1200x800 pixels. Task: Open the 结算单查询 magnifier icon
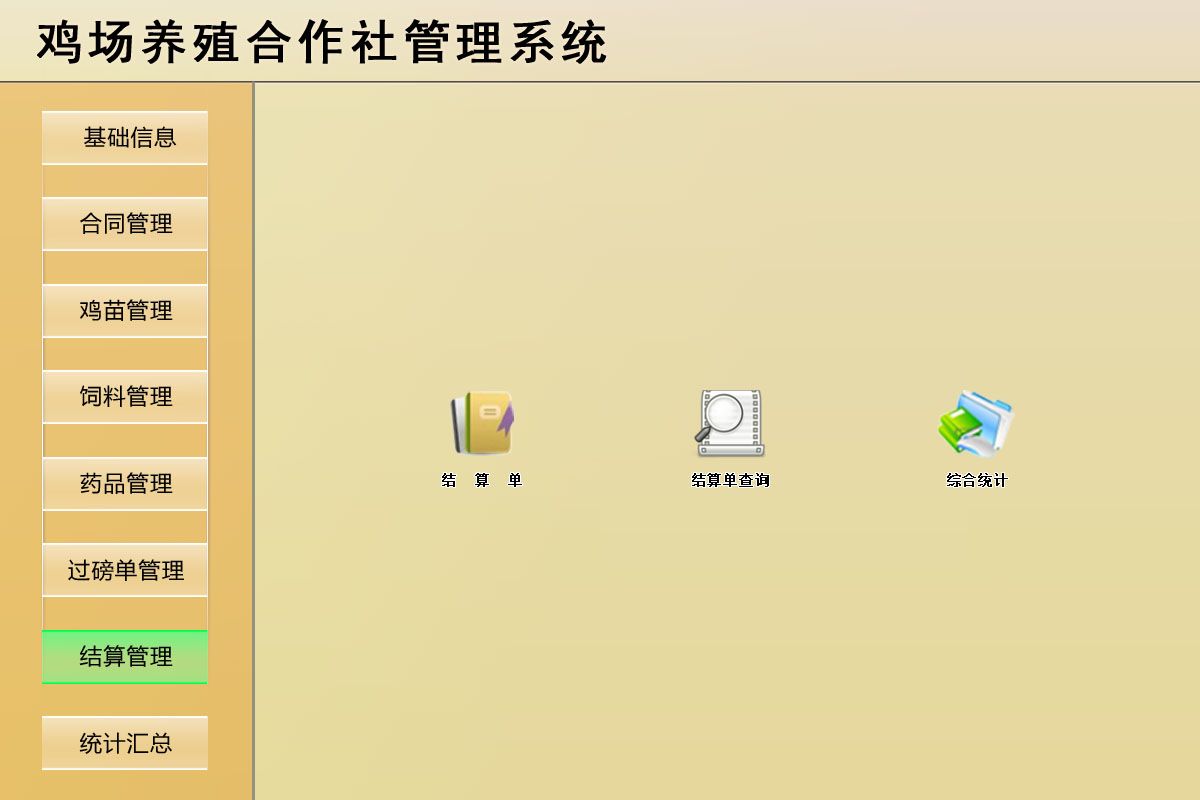pyautogui.click(x=731, y=423)
